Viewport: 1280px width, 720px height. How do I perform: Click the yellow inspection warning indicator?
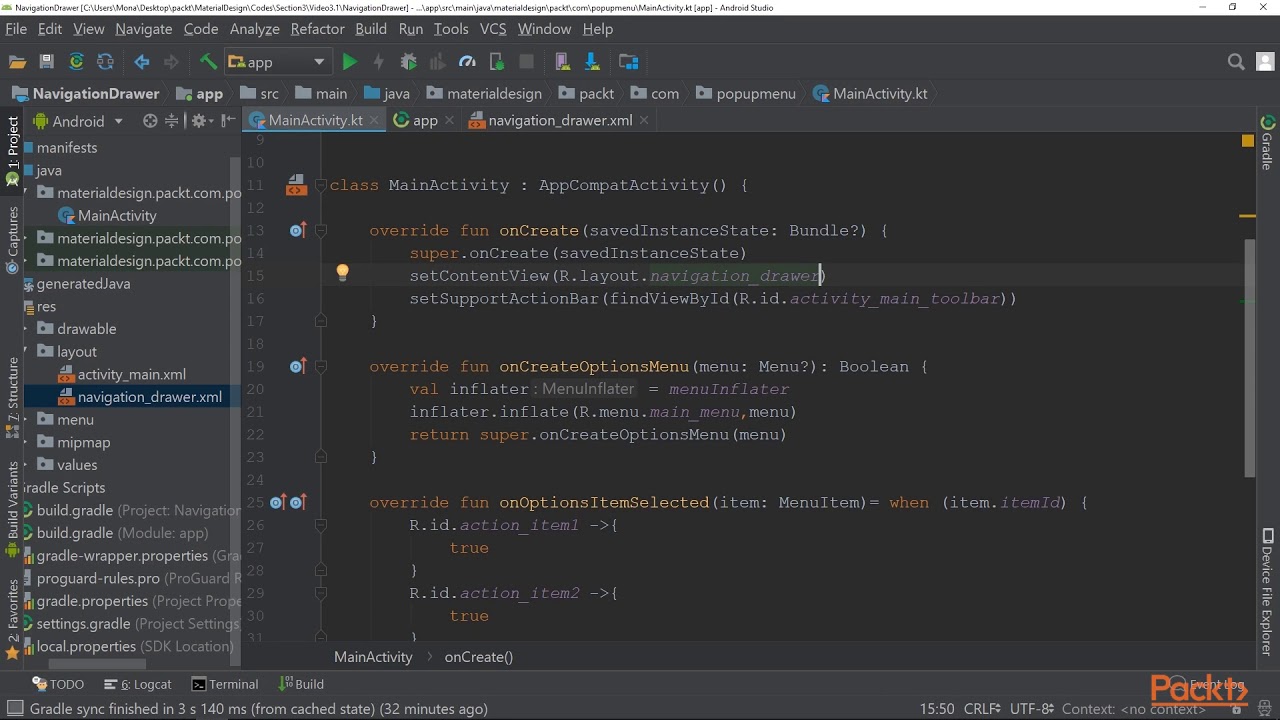pyautogui.click(x=1248, y=141)
